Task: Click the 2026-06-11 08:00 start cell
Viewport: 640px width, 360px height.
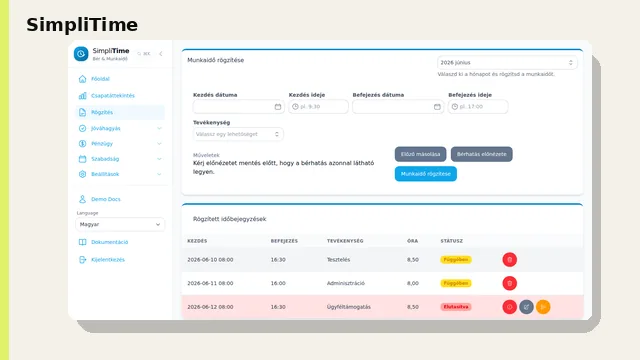Action: pos(210,283)
